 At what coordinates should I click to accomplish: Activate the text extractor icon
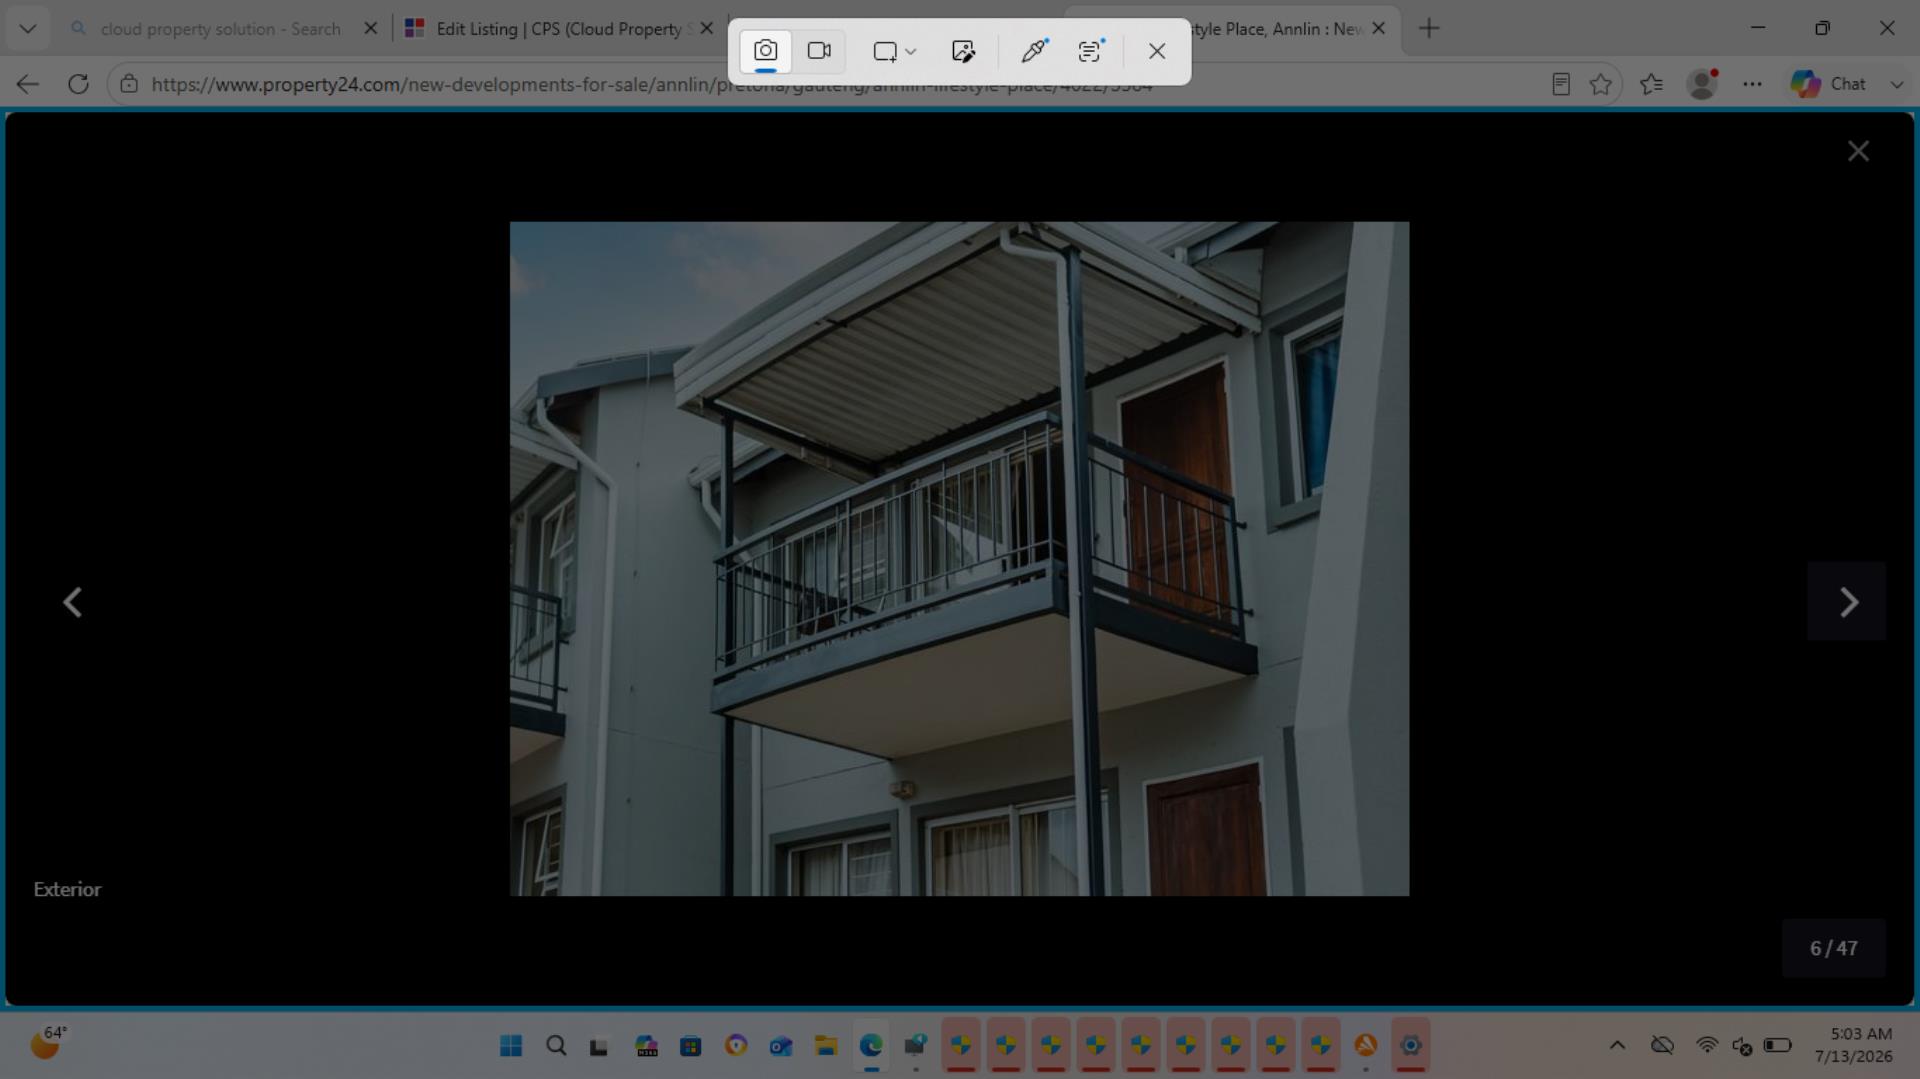click(x=1090, y=51)
